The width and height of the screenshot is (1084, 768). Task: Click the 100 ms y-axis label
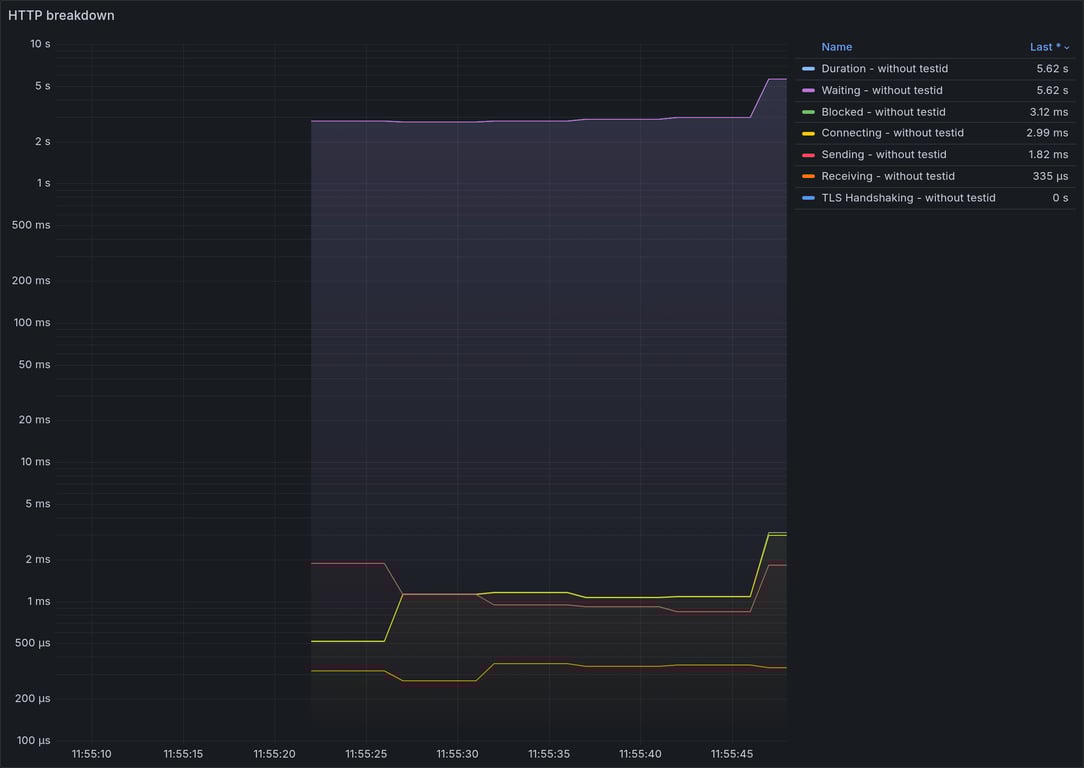(32, 322)
